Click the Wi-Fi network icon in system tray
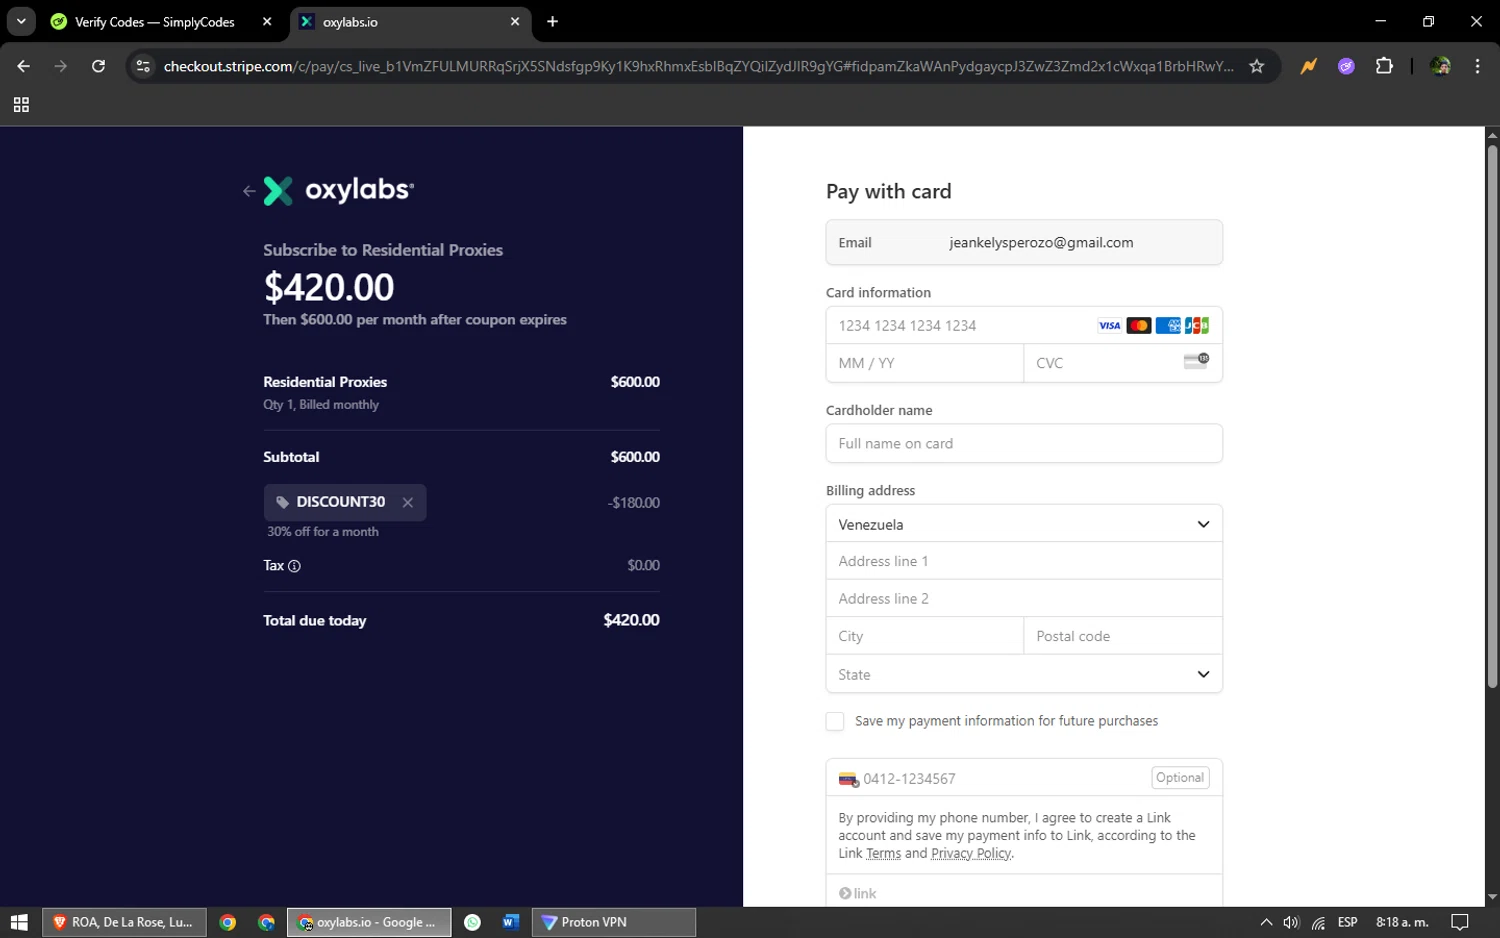Viewport: 1500px width, 938px height. click(x=1318, y=922)
